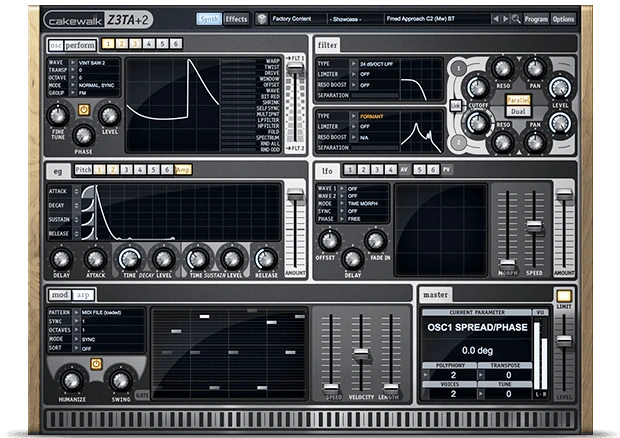Click the envelope Attack knob
Image resolution: width=620 pixels, height=438 pixels.
[x=95, y=259]
